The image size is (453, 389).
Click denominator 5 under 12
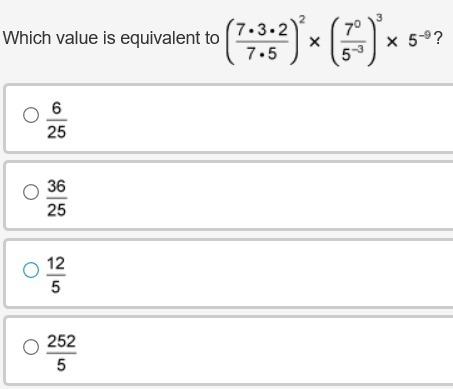[56, 287]
